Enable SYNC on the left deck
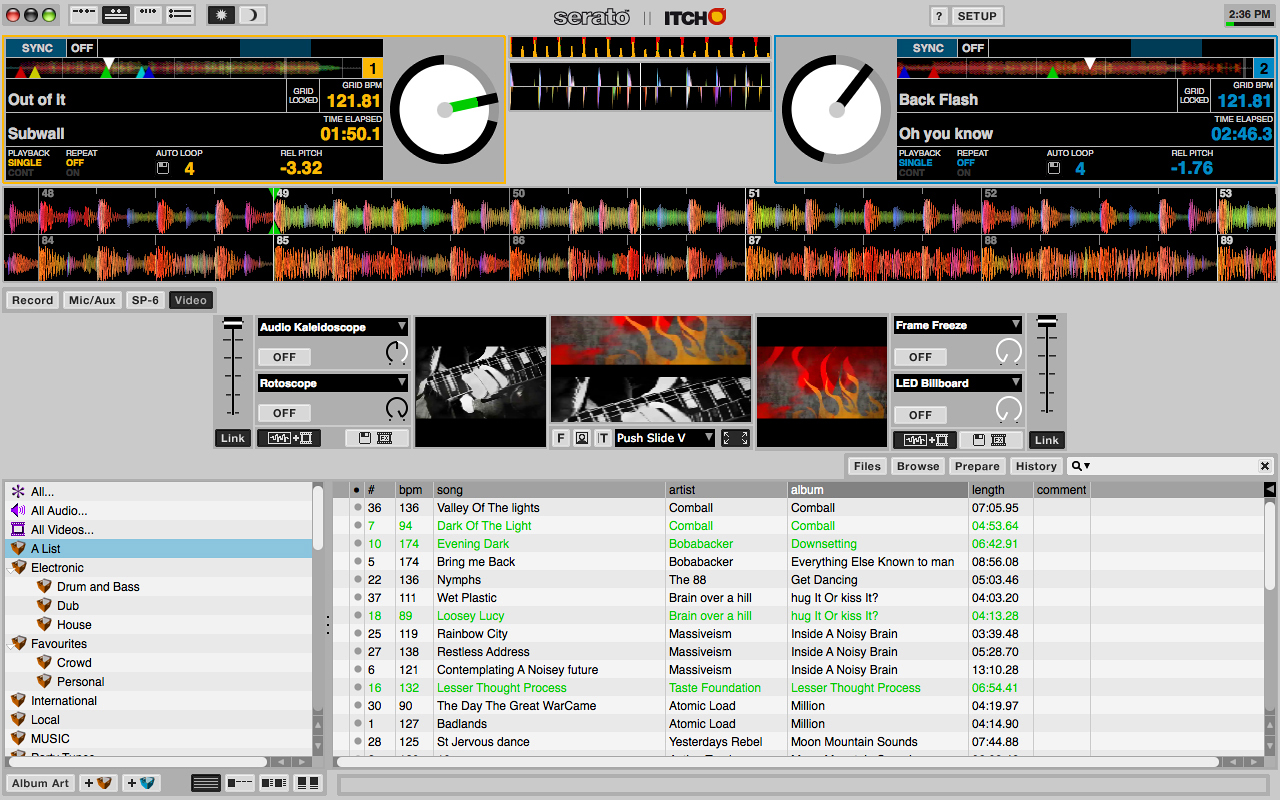The height and width of the screenshot is (800, 1280). 37,48
